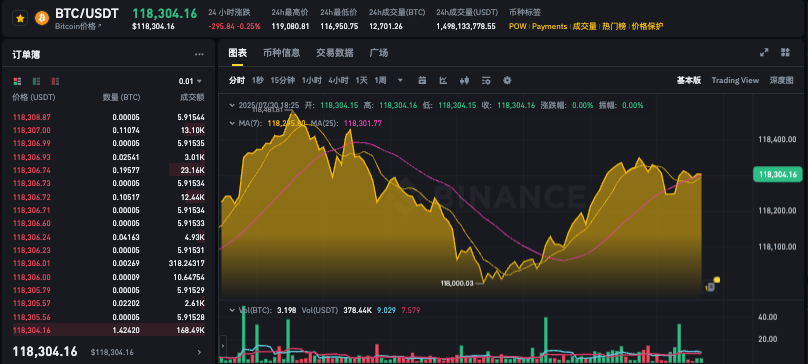The image size is (808, 364).
Task: Click the first chart toolbar icon after intervals
Action: click(x=423, y=80)
